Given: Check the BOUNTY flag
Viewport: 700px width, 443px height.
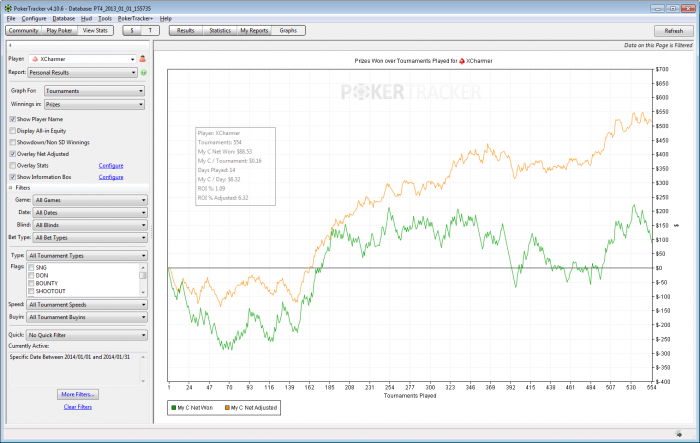Looking at the screenshot, I should pyautogui.click(x=31, y=283).
